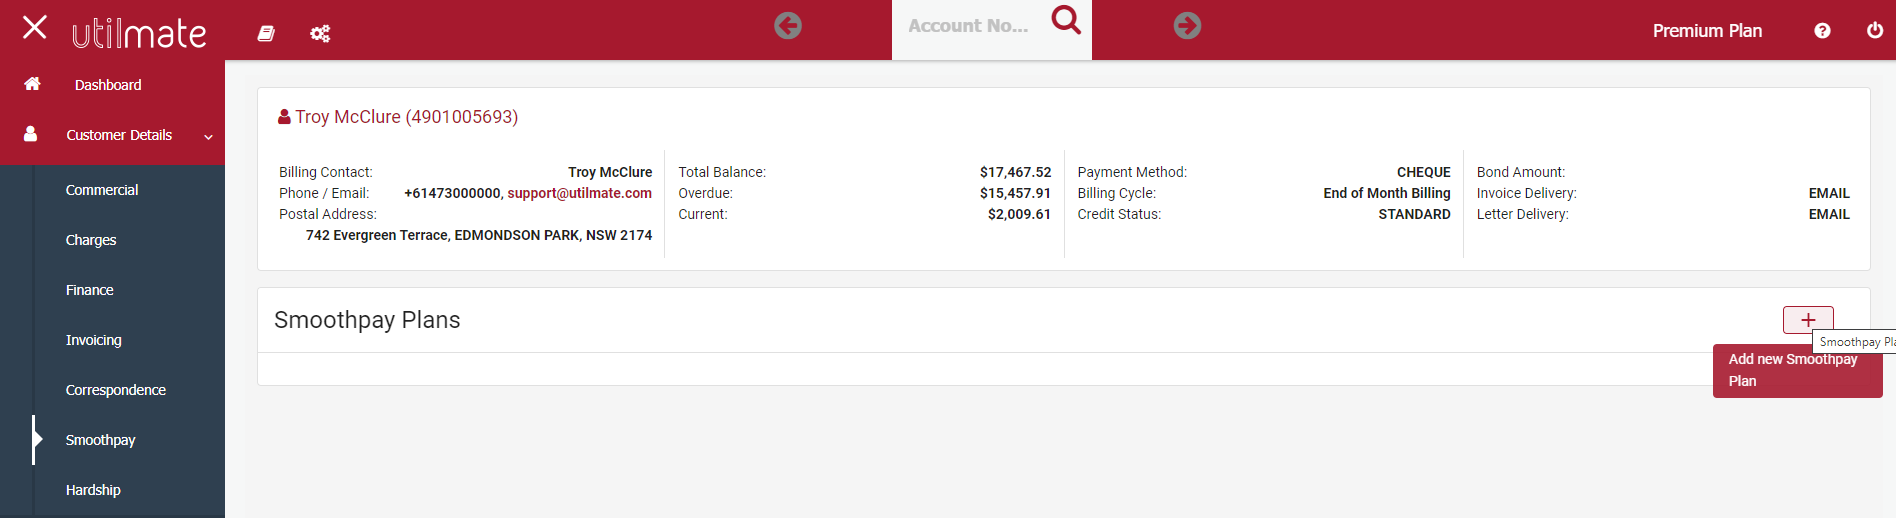Click End of Month Billing value
Viewport: 1896px width, 518px height.
click(x=1386, y=193)
